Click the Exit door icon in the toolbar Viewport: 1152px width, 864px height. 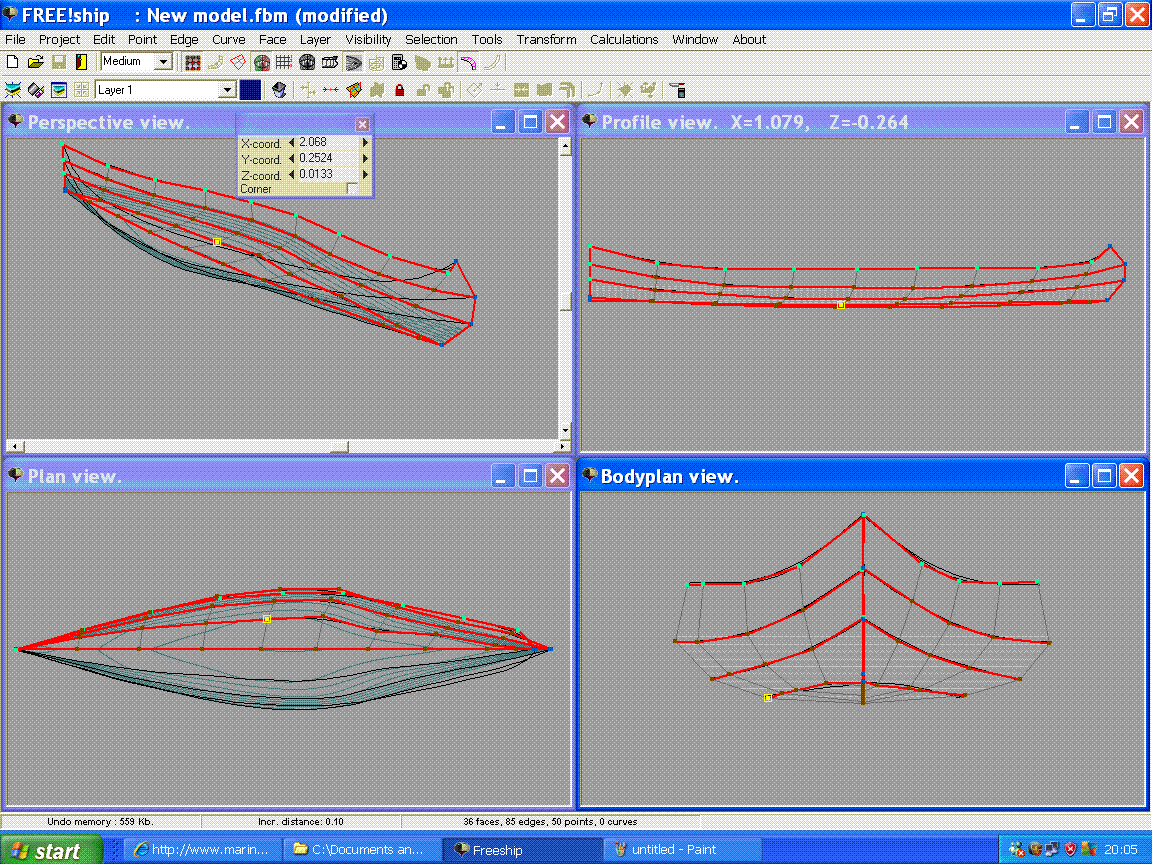(x=81, y=62)
